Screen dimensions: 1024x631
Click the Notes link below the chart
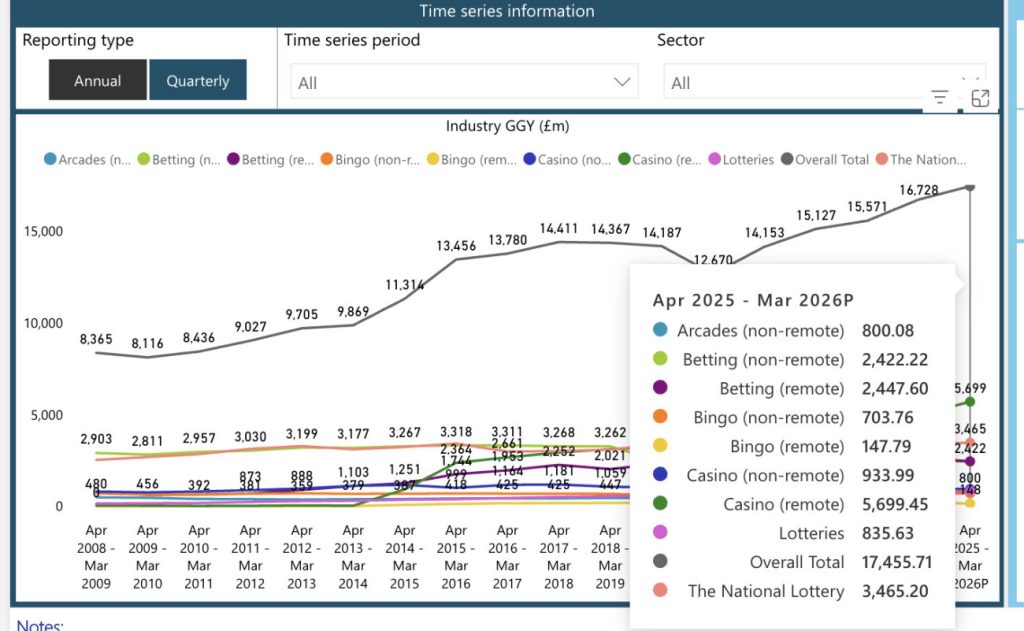[40, 624]
